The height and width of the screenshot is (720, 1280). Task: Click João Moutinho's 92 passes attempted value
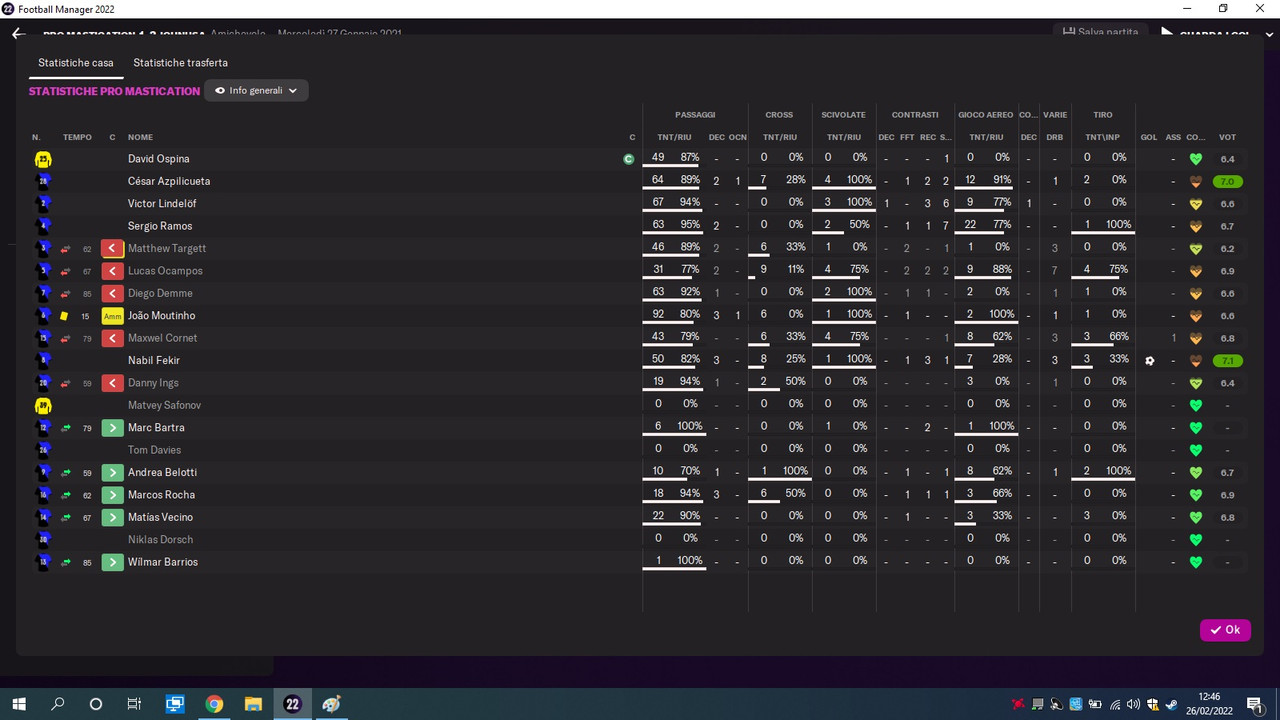(x=658, y=316)
